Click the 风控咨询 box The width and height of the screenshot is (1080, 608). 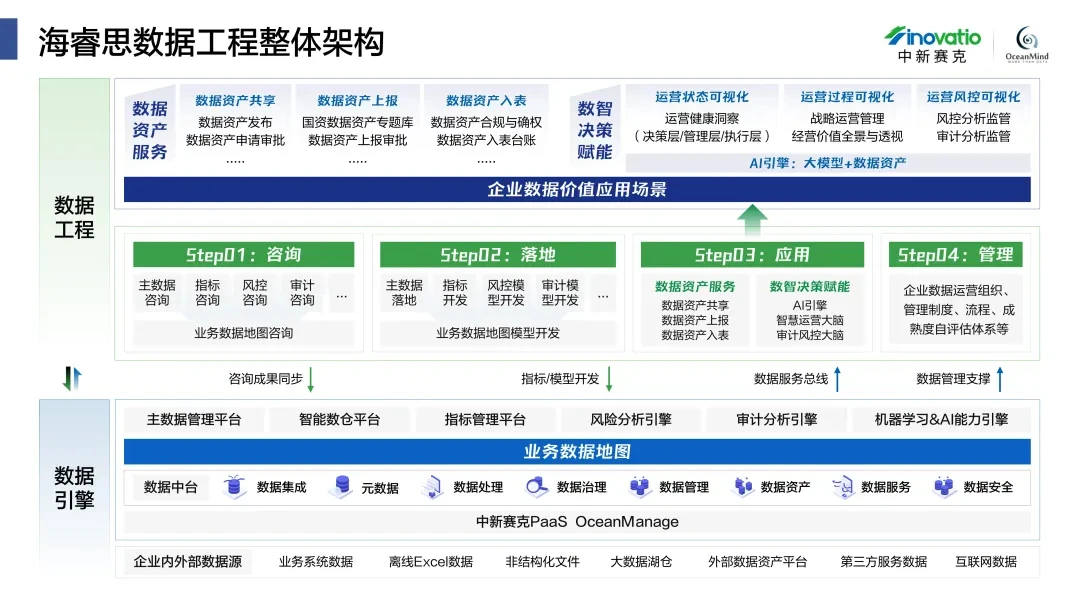pyautogui.click(x=255, y=293)
